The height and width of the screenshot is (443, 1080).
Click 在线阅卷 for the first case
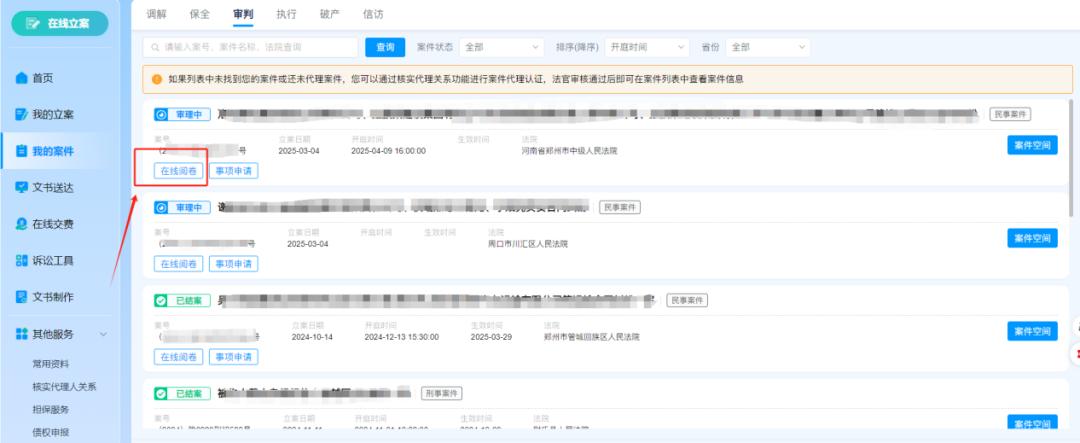[x=179, y=171]
